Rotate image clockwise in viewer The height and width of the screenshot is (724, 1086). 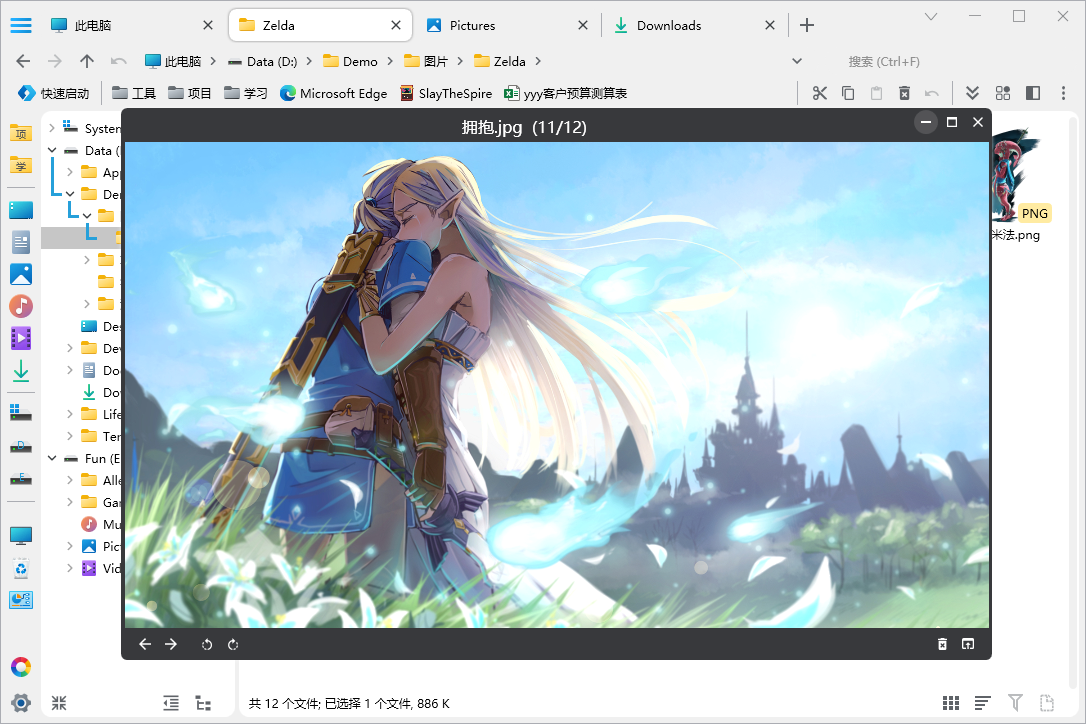click(233, 644)
